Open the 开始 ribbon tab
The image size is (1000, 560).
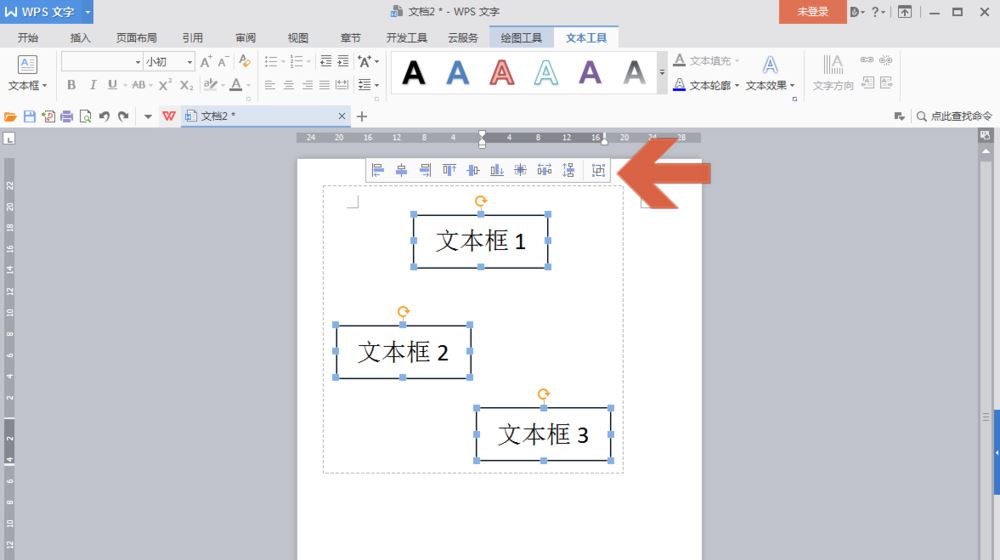tap(28, 38)
